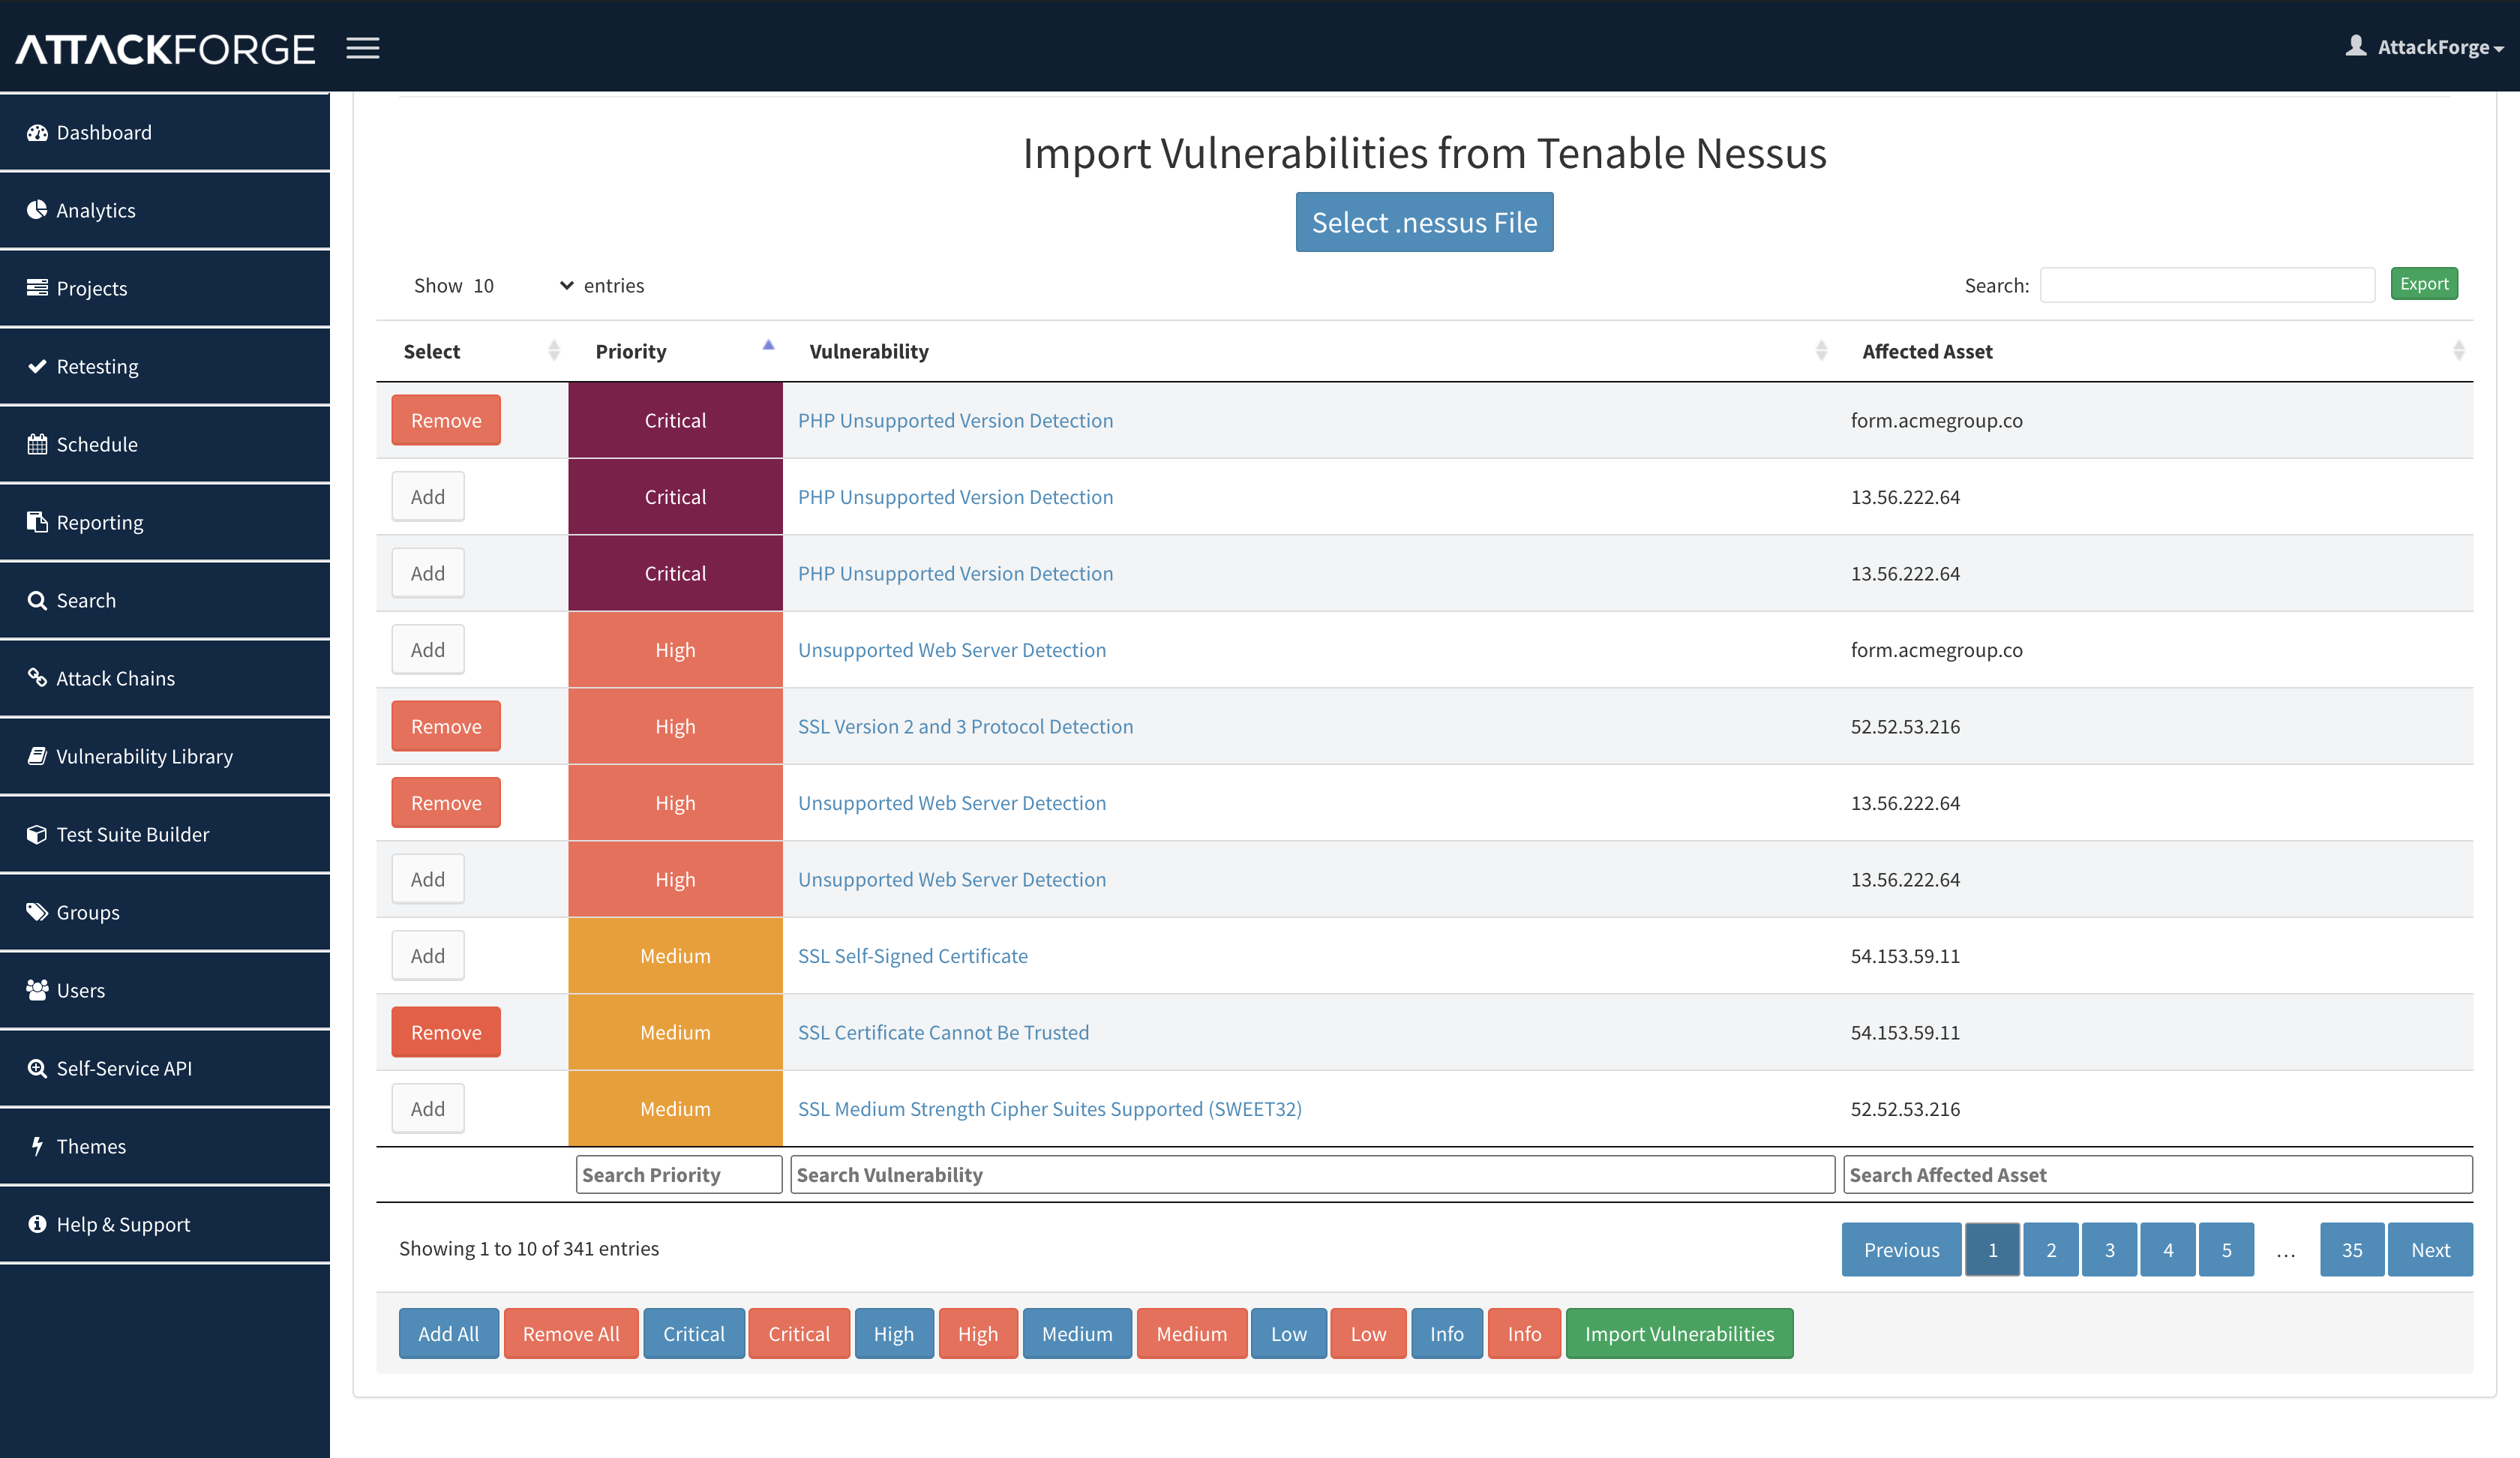Go to the Next page
Screen dimensions: 2520x1458
2430,1250
